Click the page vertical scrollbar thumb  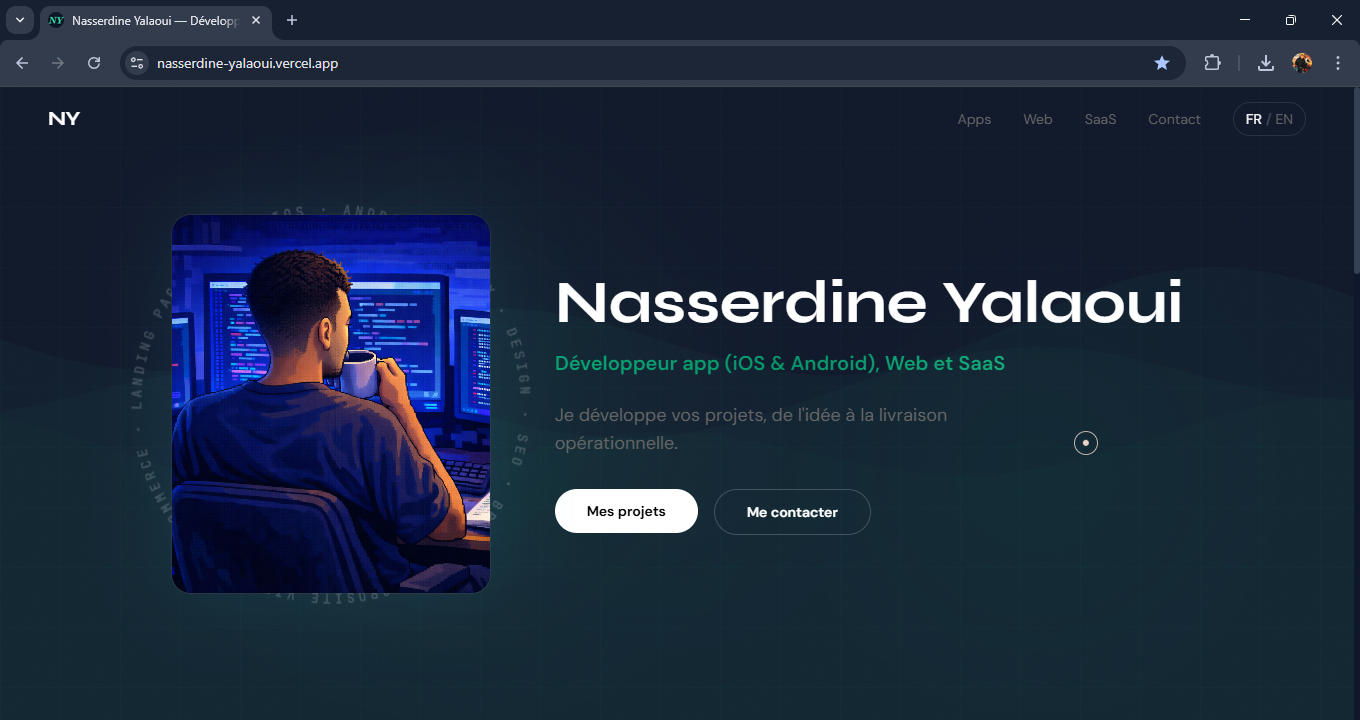(1356, 182)
